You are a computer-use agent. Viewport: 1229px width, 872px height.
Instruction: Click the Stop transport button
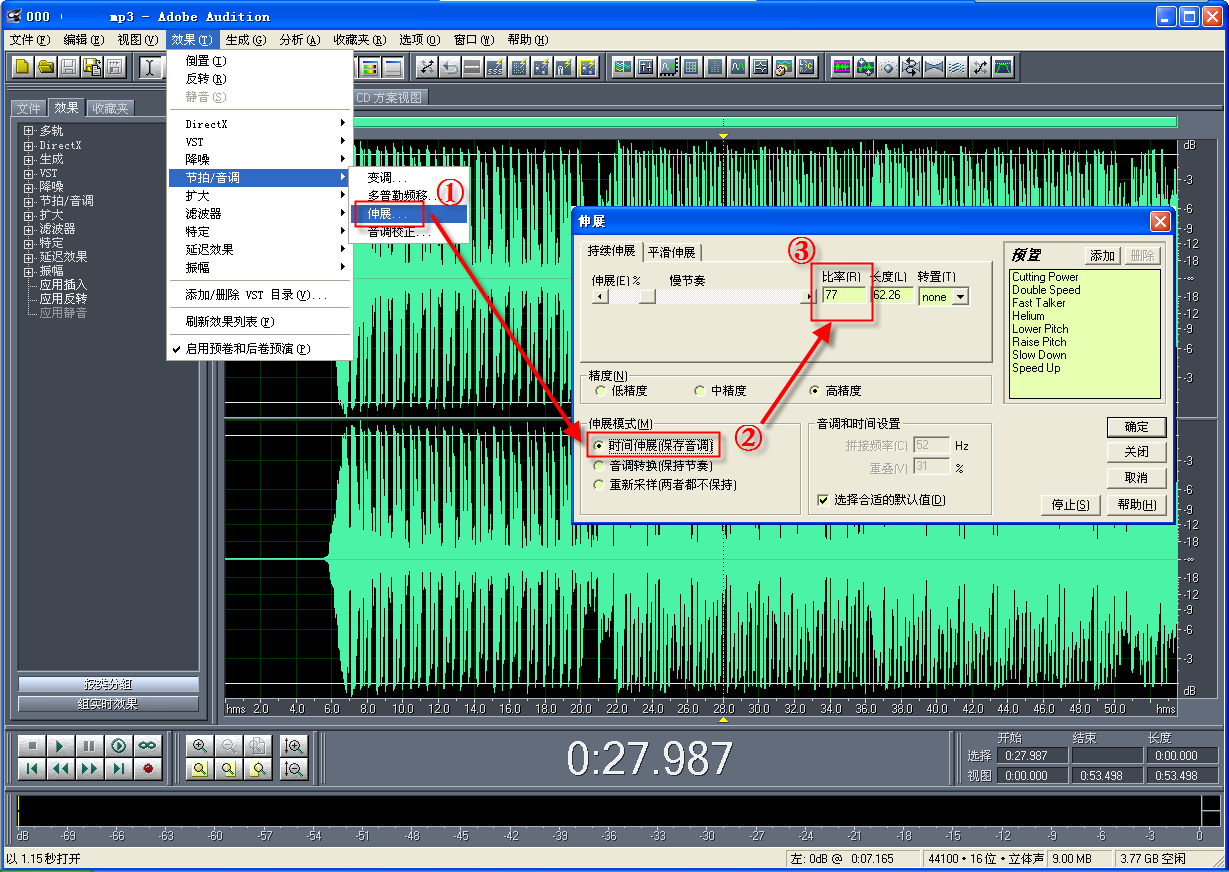click(31, 746)
